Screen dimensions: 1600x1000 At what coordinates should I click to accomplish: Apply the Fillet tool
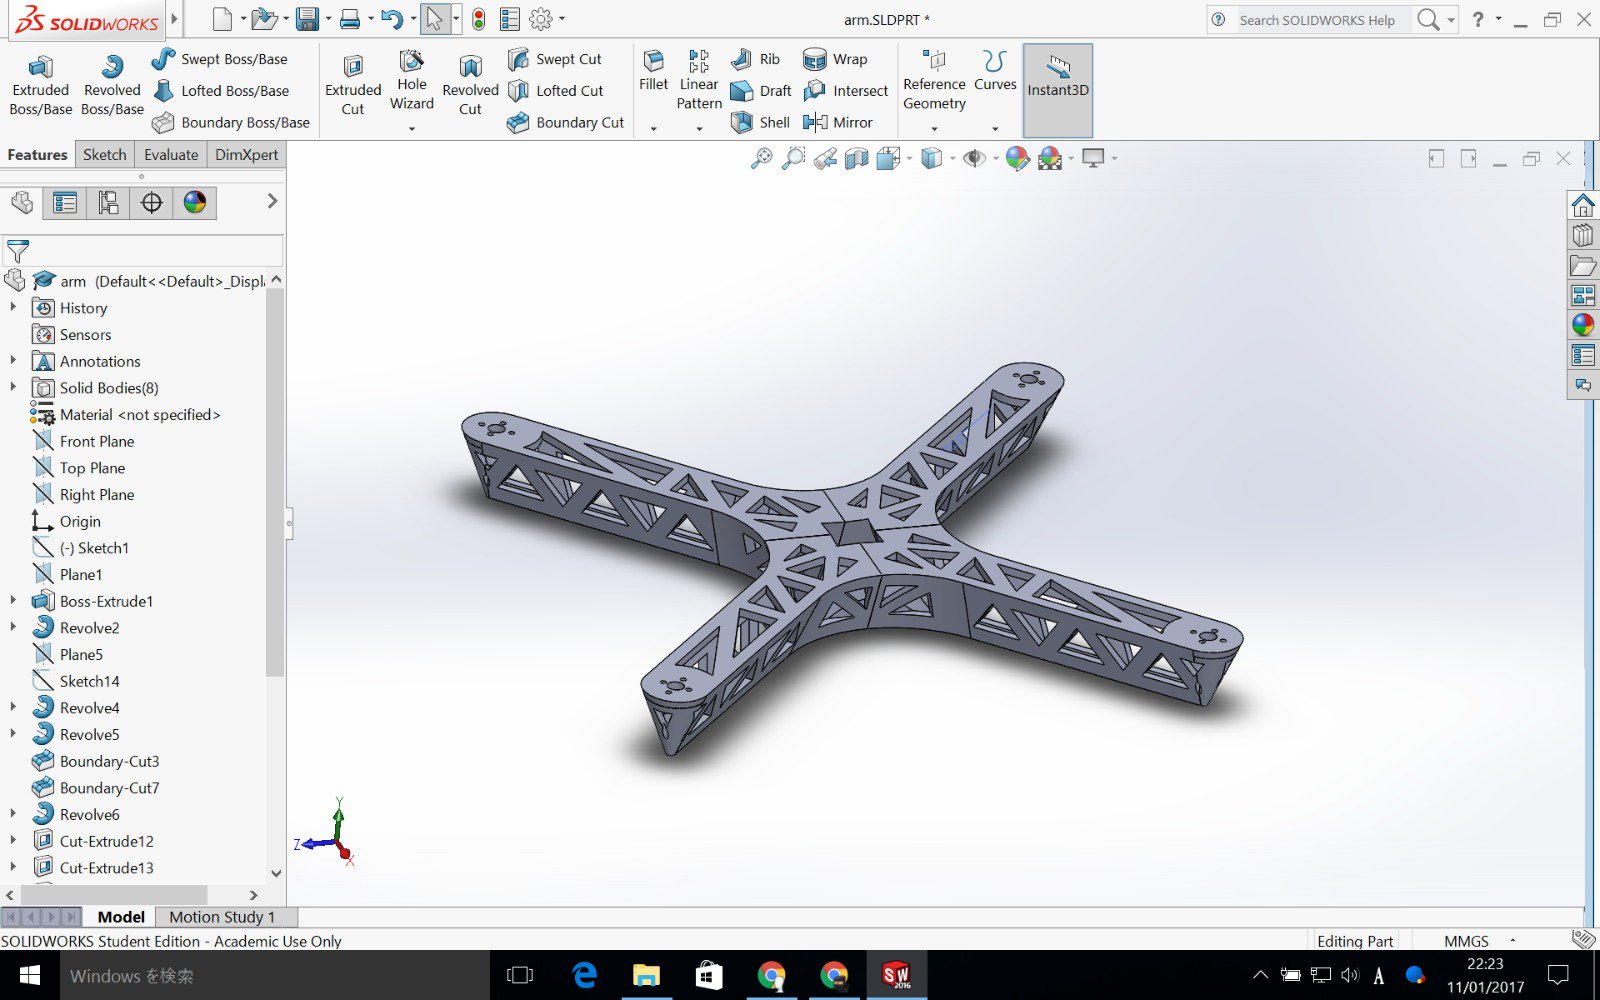(x=653, y=71)
